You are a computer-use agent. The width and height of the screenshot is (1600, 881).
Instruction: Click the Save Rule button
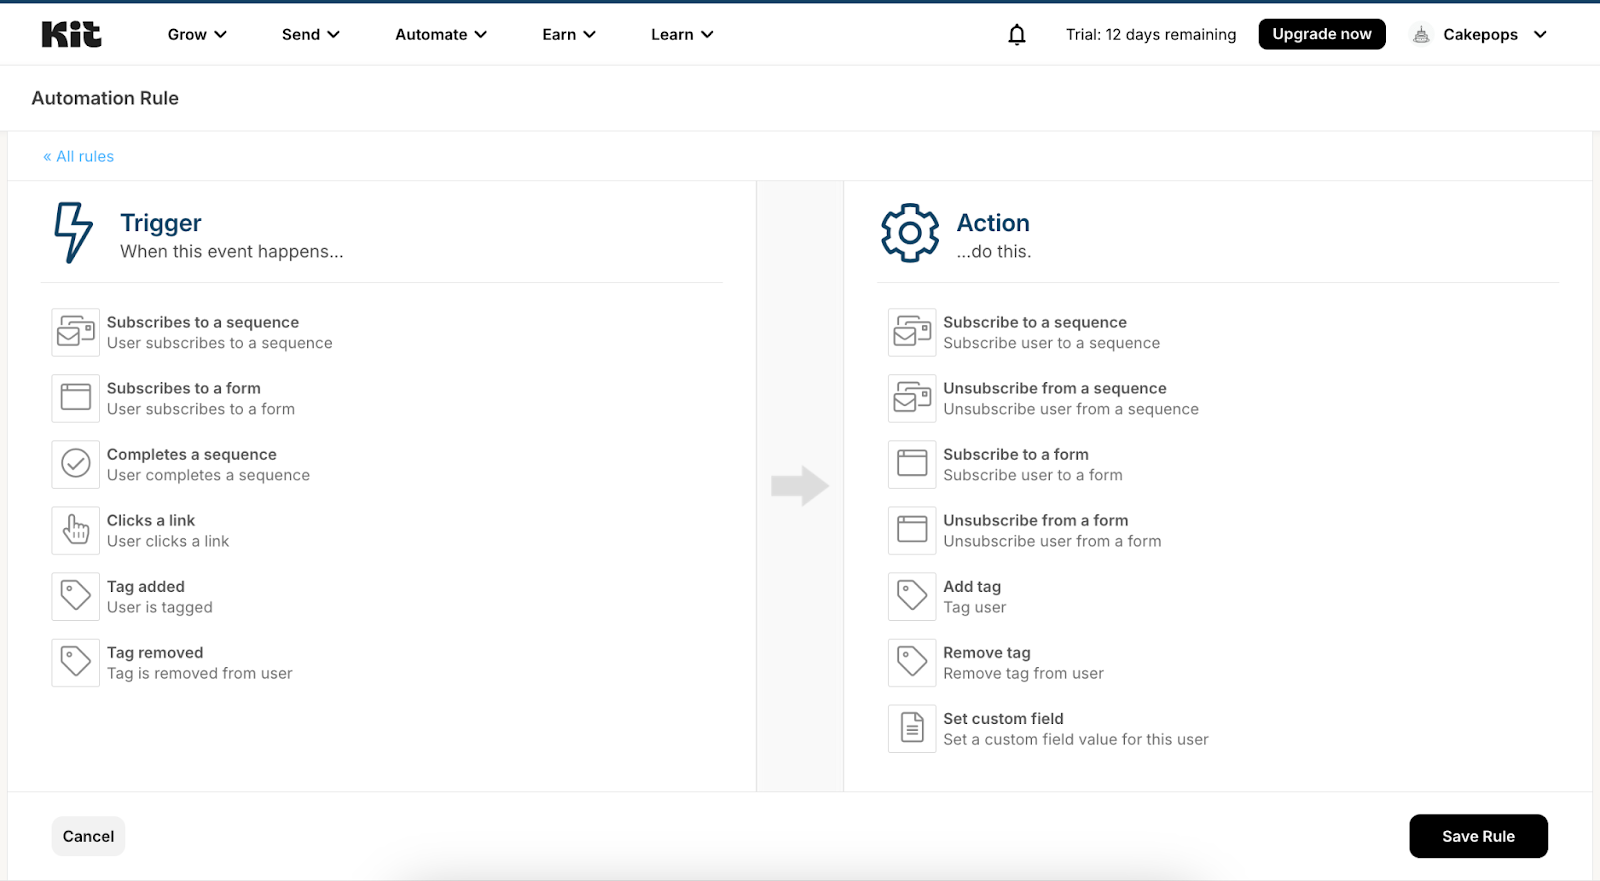pos(1478,836)
